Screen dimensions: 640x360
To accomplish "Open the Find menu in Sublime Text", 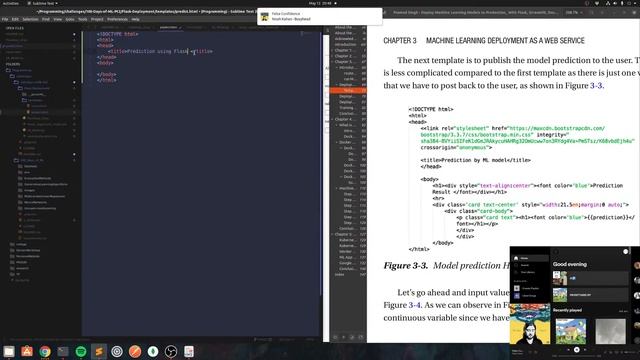I will point(46,19).
